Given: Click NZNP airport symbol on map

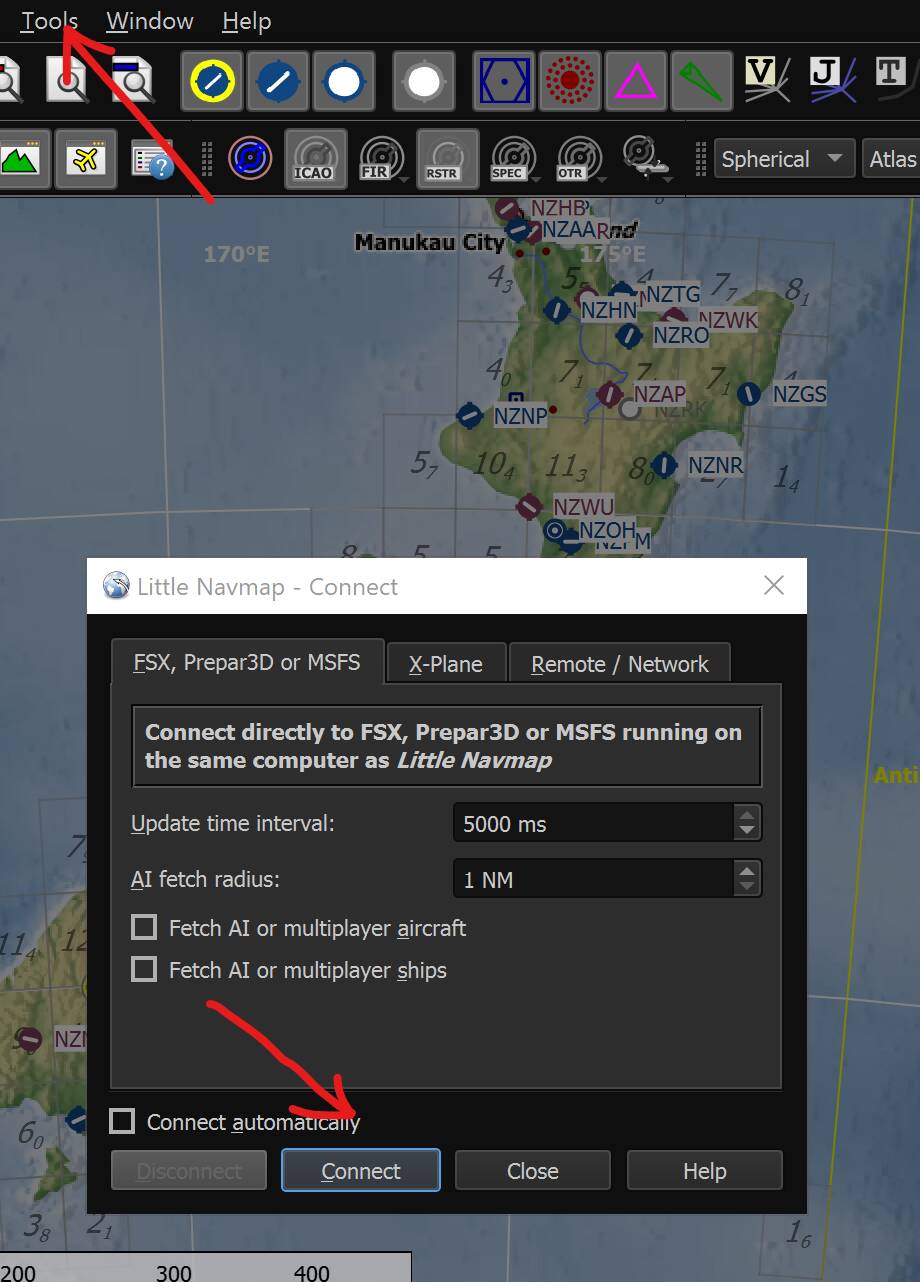Looking at the screenshot, I should pos(469,414).
